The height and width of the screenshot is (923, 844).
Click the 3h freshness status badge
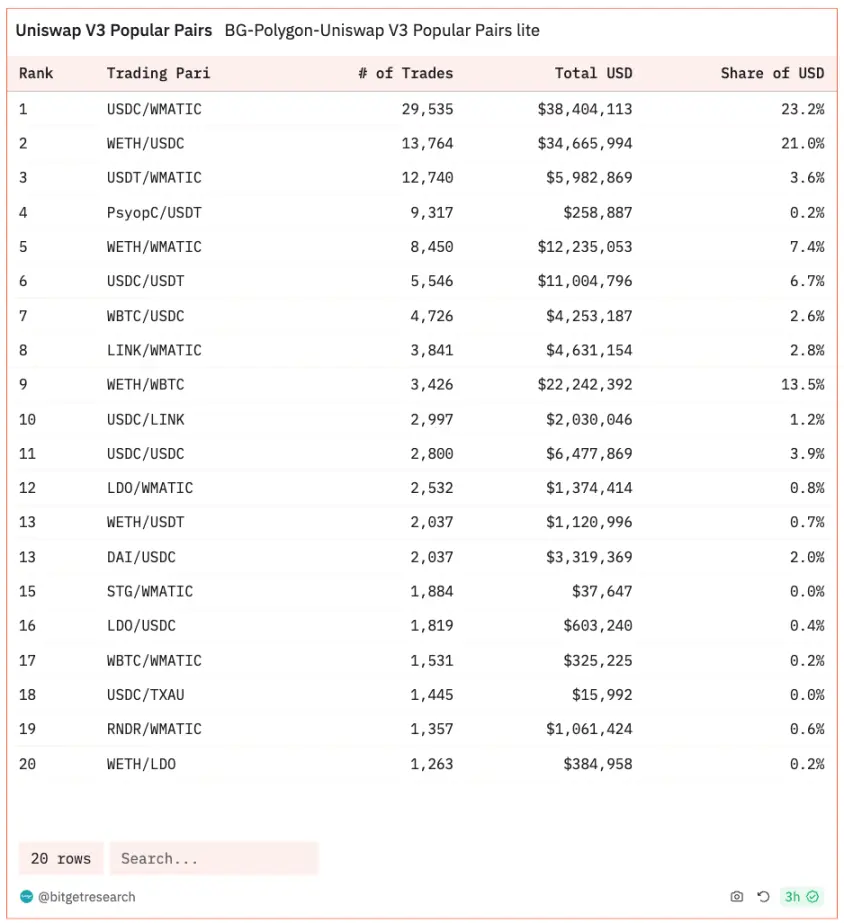801,897
